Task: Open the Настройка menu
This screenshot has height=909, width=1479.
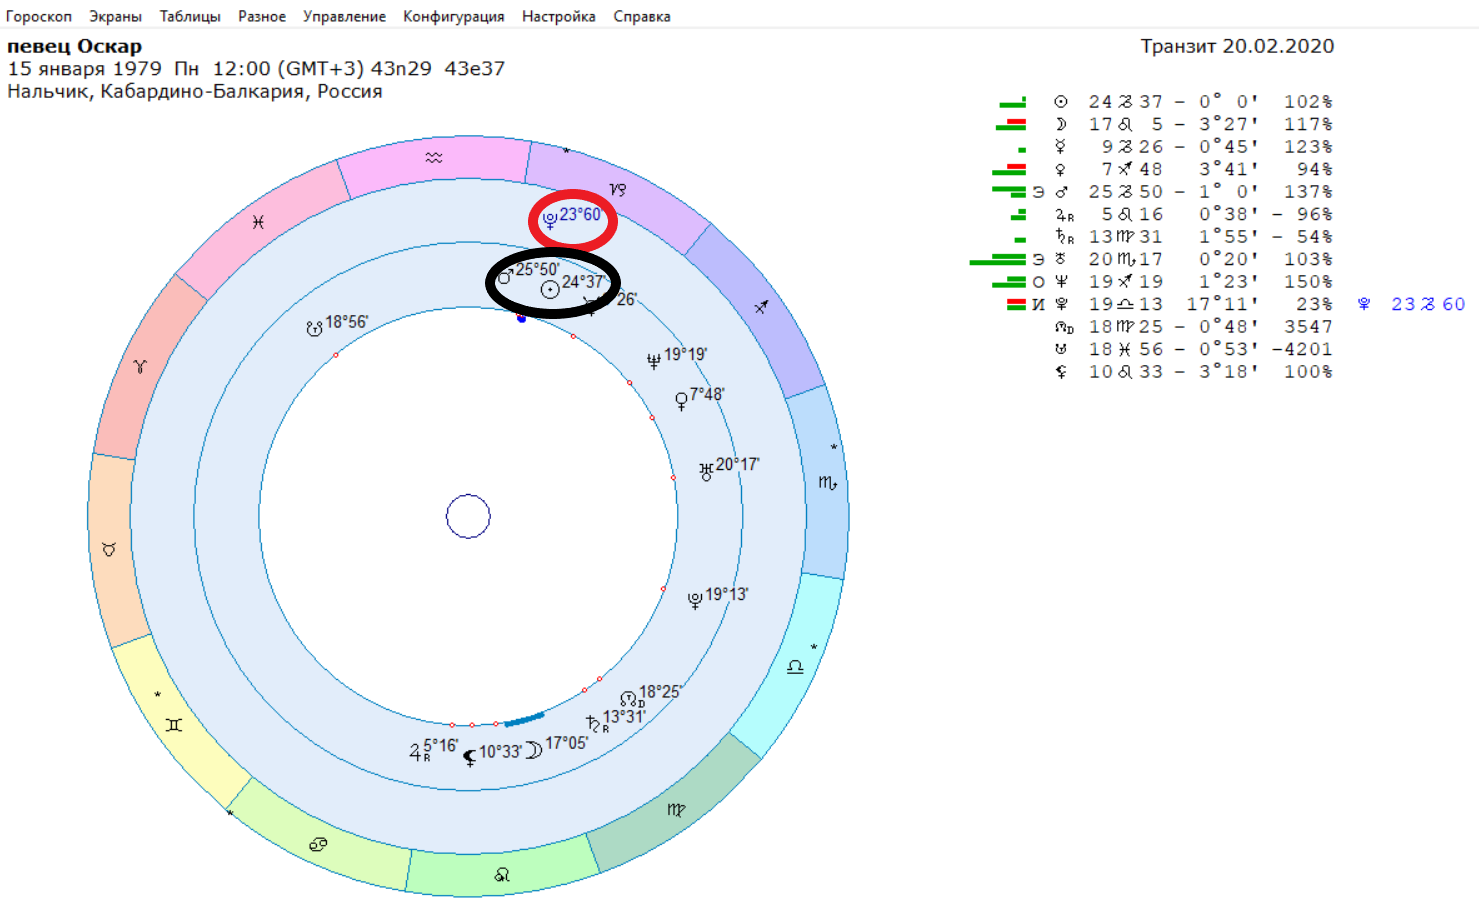Action: 558,16
